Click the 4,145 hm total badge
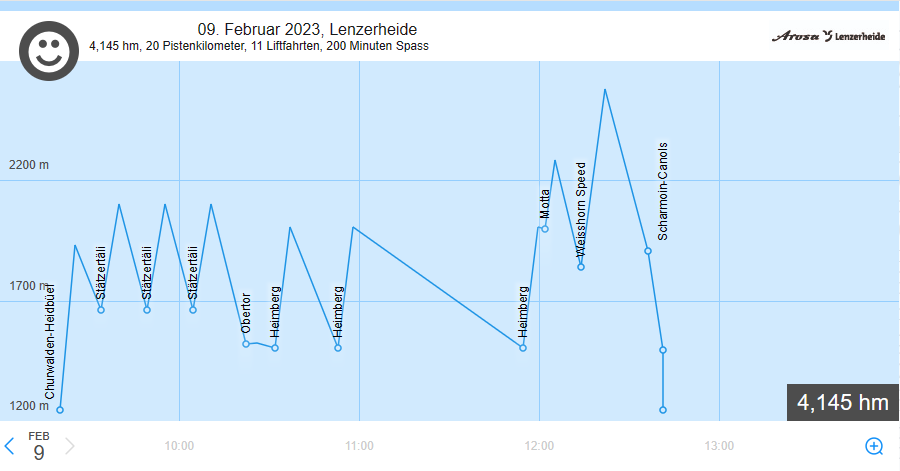Image resolution: width=900 pixels, height=471 pixels. click(x=842, y=403)
